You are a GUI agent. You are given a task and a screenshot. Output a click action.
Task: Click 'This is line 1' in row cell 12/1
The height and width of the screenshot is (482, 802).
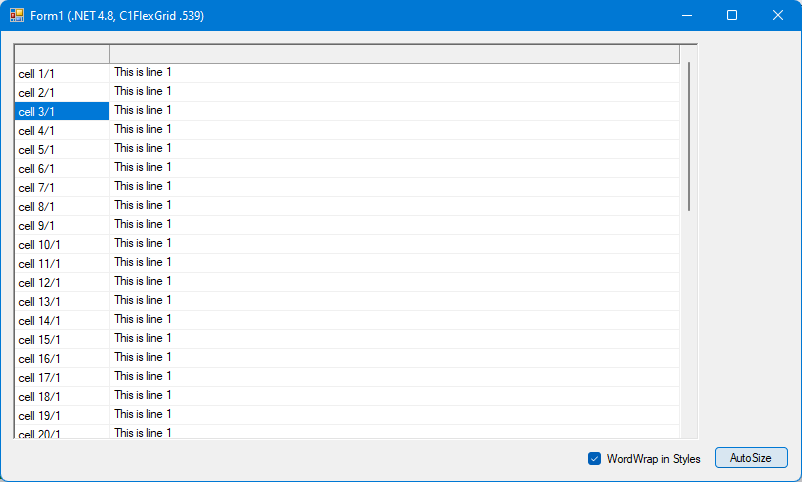click(x=143, y=280)
